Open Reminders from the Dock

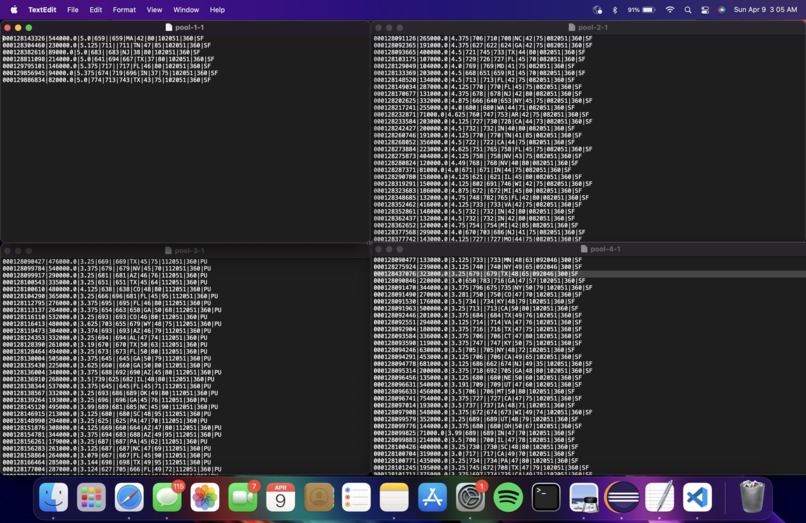(356, 497)
